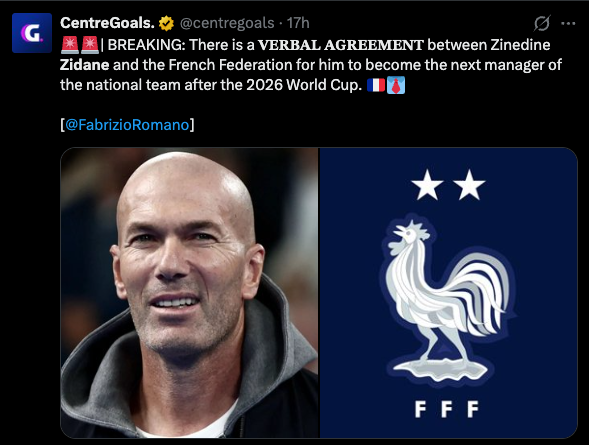The width and height of the screenshot is (589, 445).
Task: Click the first red siren emoji
Action: (69, 45)
